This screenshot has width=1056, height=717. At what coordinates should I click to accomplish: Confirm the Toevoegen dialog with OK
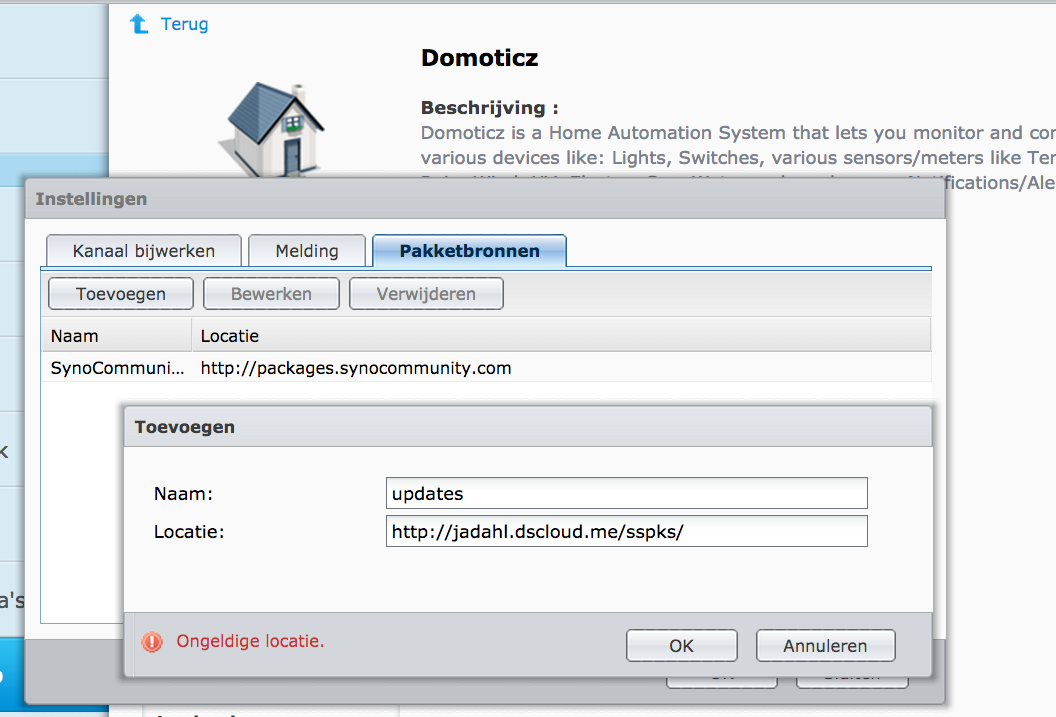coord(682,646)
